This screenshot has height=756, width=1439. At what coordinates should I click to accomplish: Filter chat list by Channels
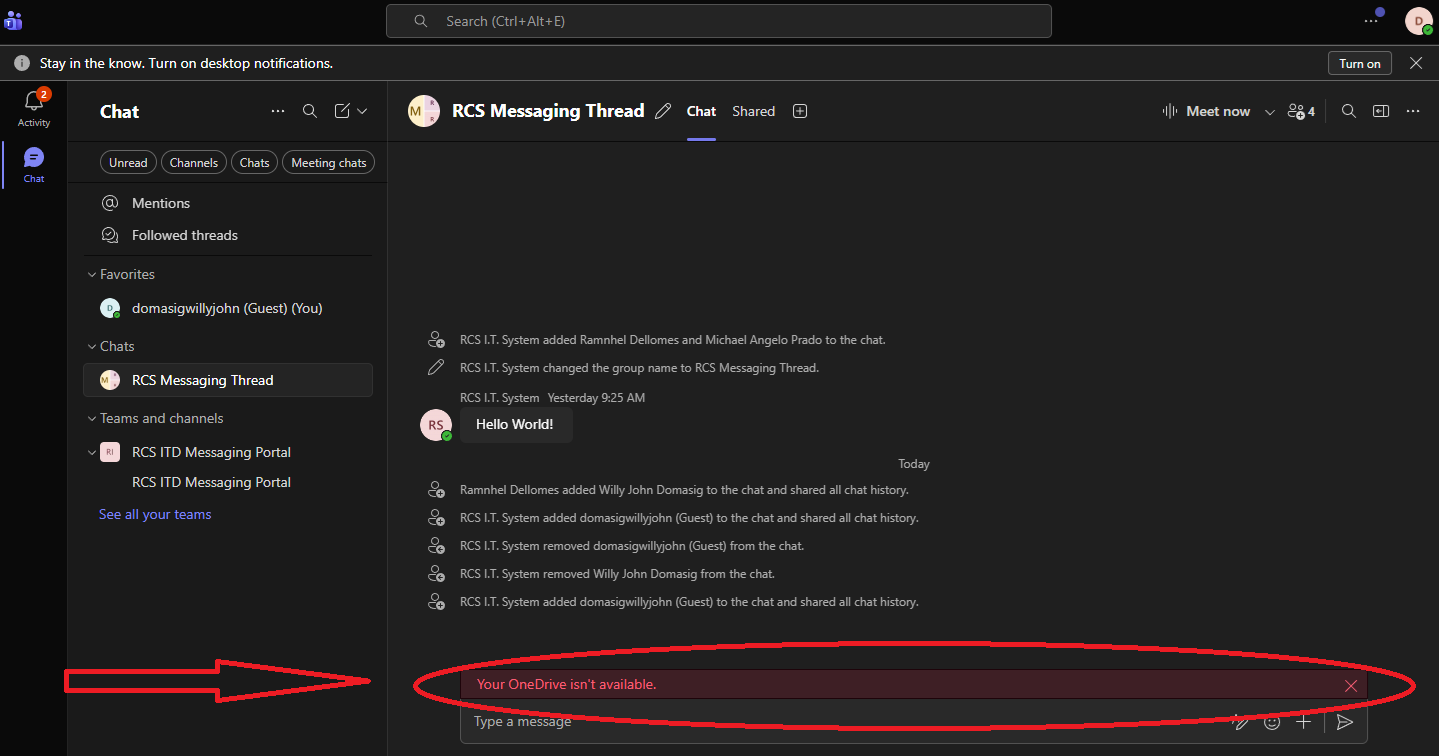pos(194,162)
